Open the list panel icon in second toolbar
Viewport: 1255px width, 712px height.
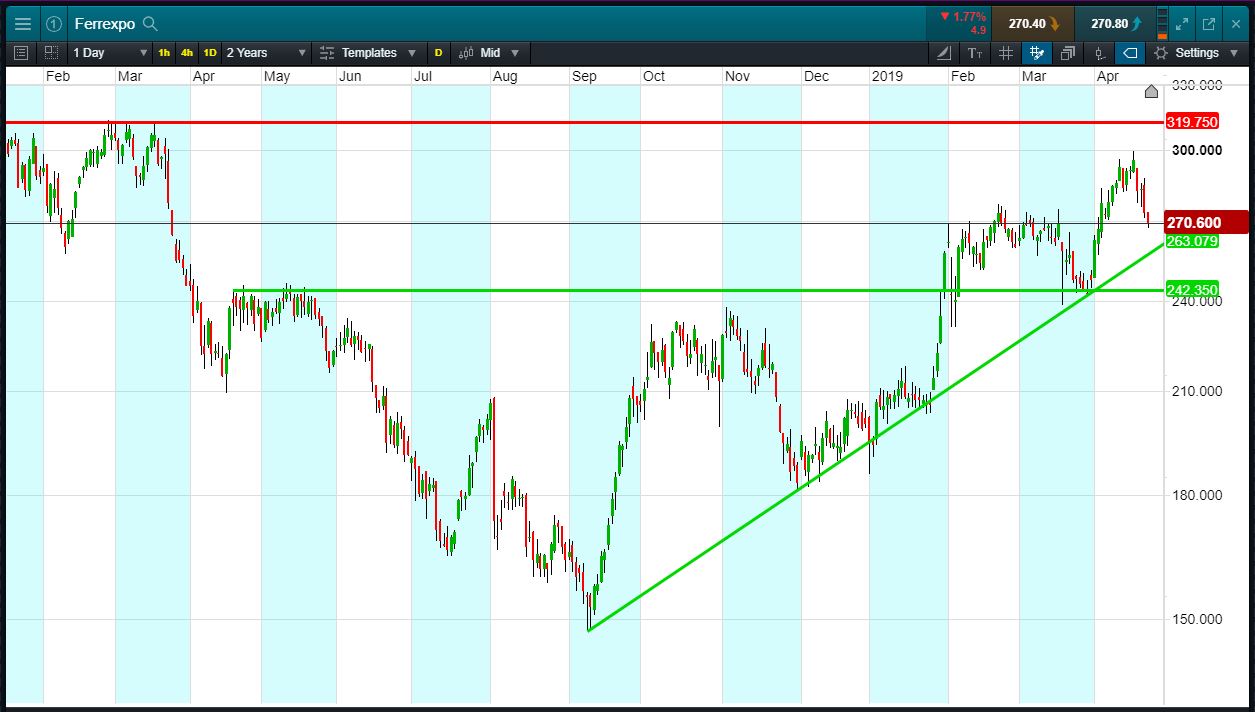[x=22, y=52]
